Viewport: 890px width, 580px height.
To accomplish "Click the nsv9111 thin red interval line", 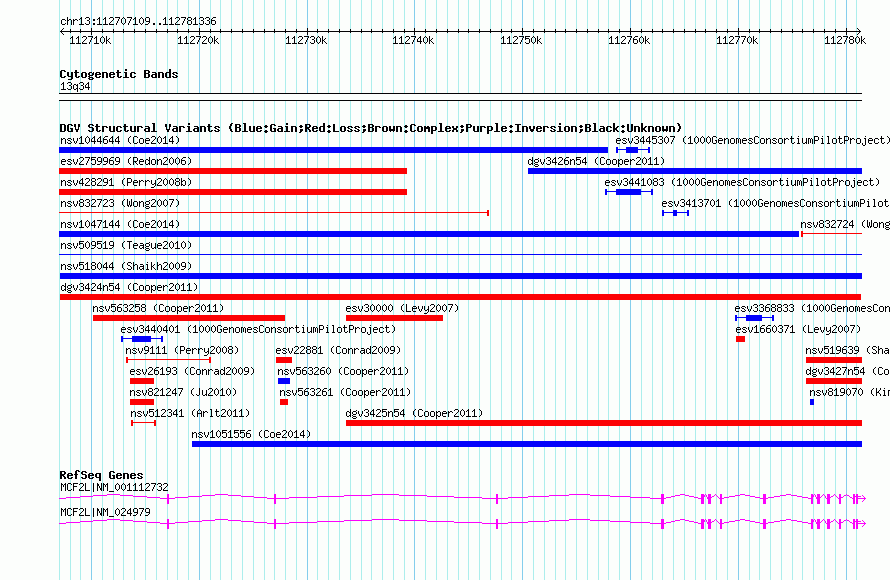I will click(169, 360).
